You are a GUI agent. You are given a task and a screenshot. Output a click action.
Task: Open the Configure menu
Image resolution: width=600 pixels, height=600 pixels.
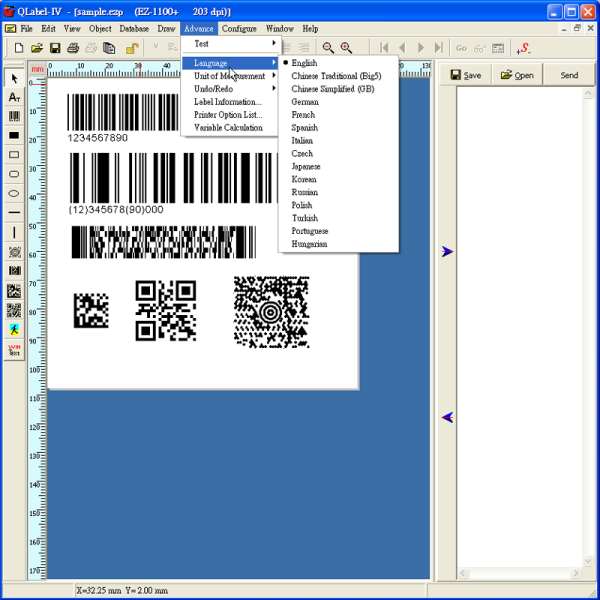click(239, 29)
